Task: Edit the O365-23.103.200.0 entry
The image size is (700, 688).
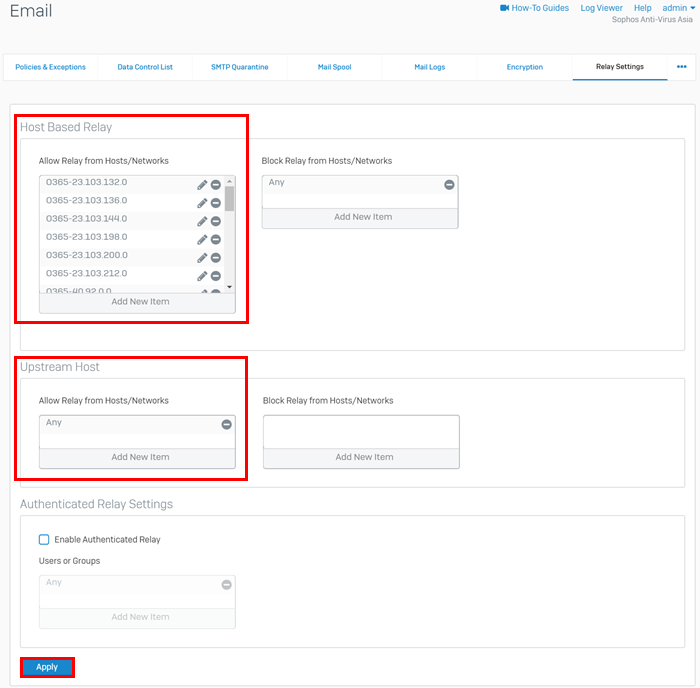Action: 202,258
